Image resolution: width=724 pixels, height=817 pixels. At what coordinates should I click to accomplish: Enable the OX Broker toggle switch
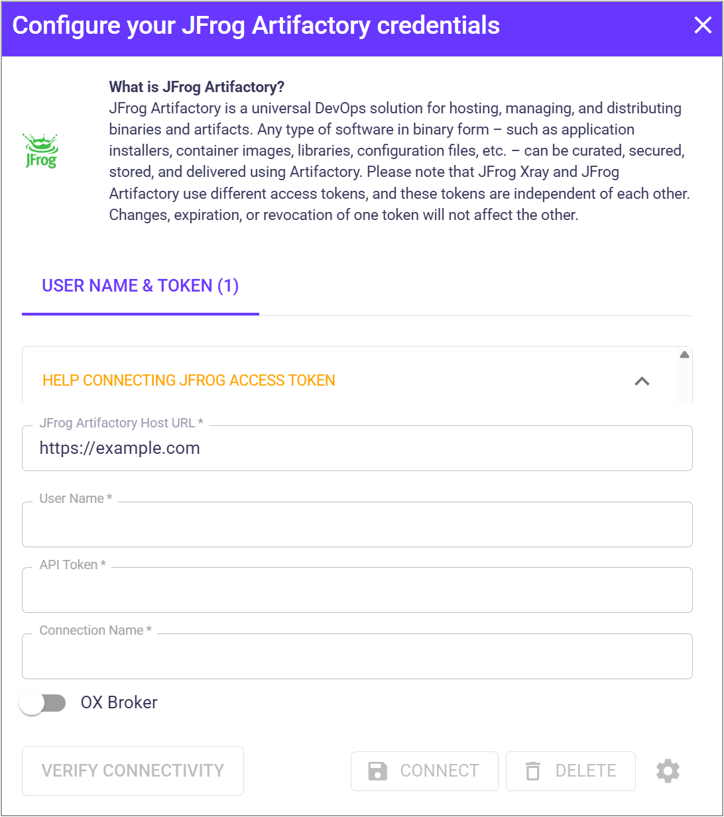(x=43, y=703)
